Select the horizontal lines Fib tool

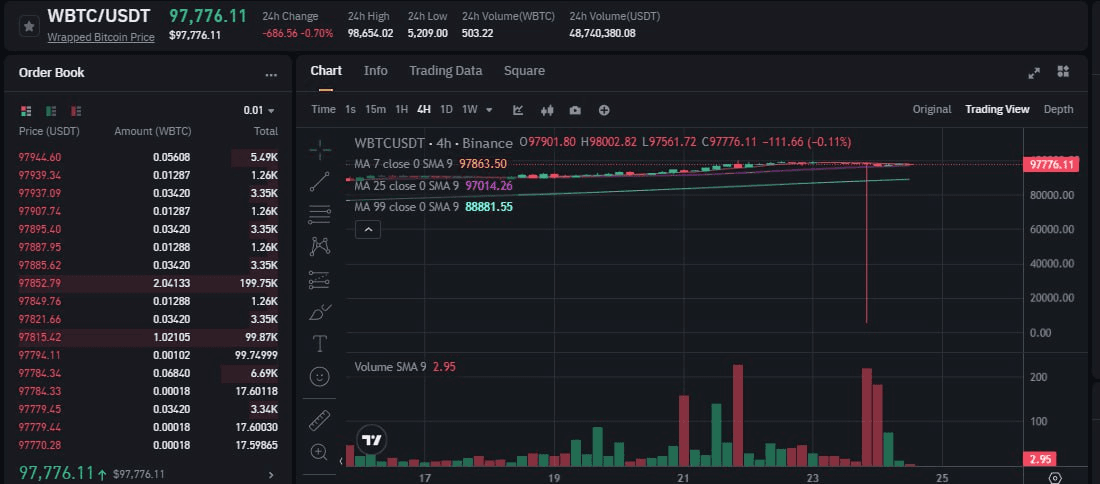pos(320,214)
